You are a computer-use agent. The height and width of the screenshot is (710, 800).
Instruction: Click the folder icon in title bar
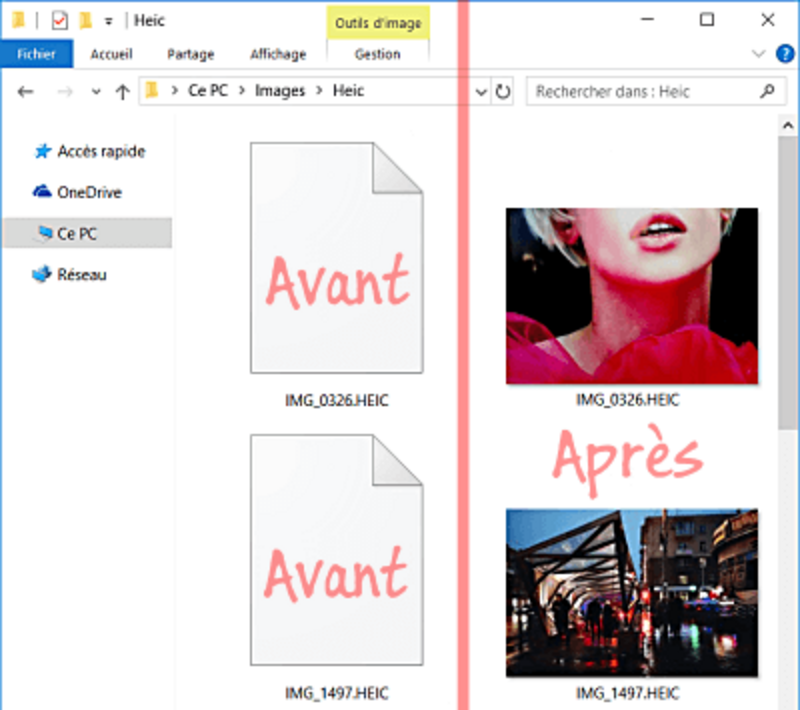19,20
